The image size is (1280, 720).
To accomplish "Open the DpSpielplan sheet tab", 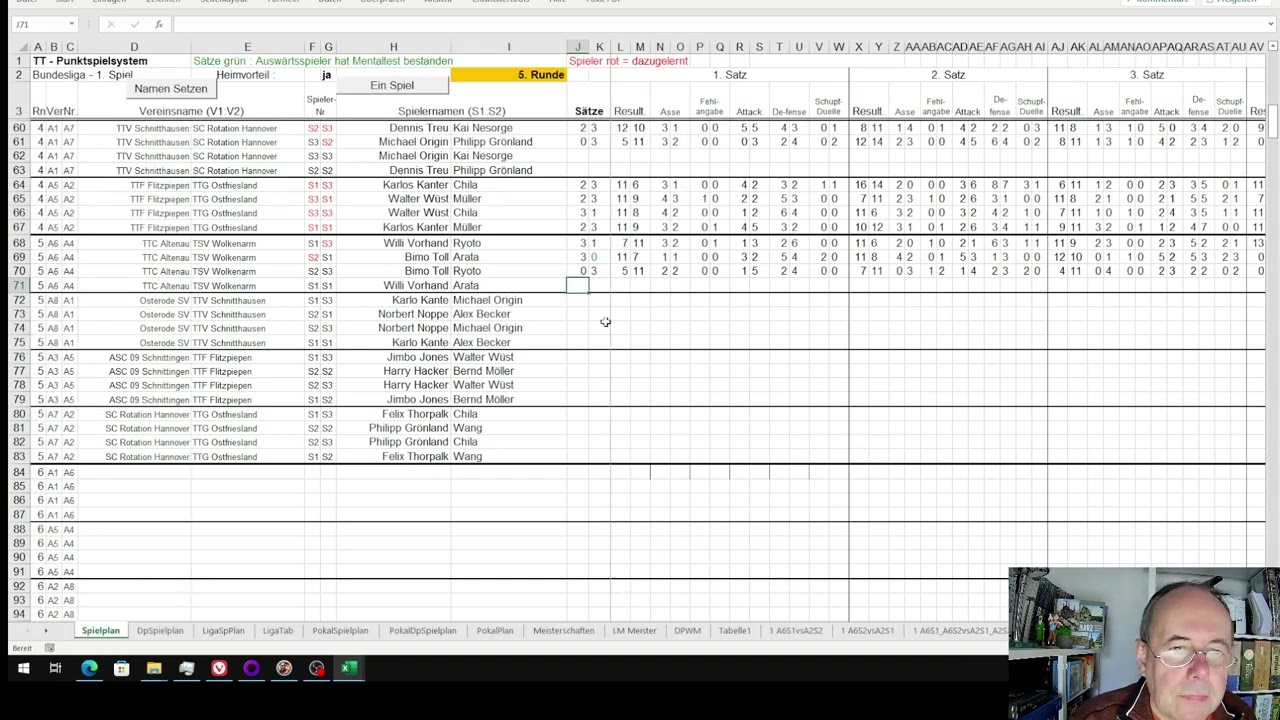I will (160, 631).
